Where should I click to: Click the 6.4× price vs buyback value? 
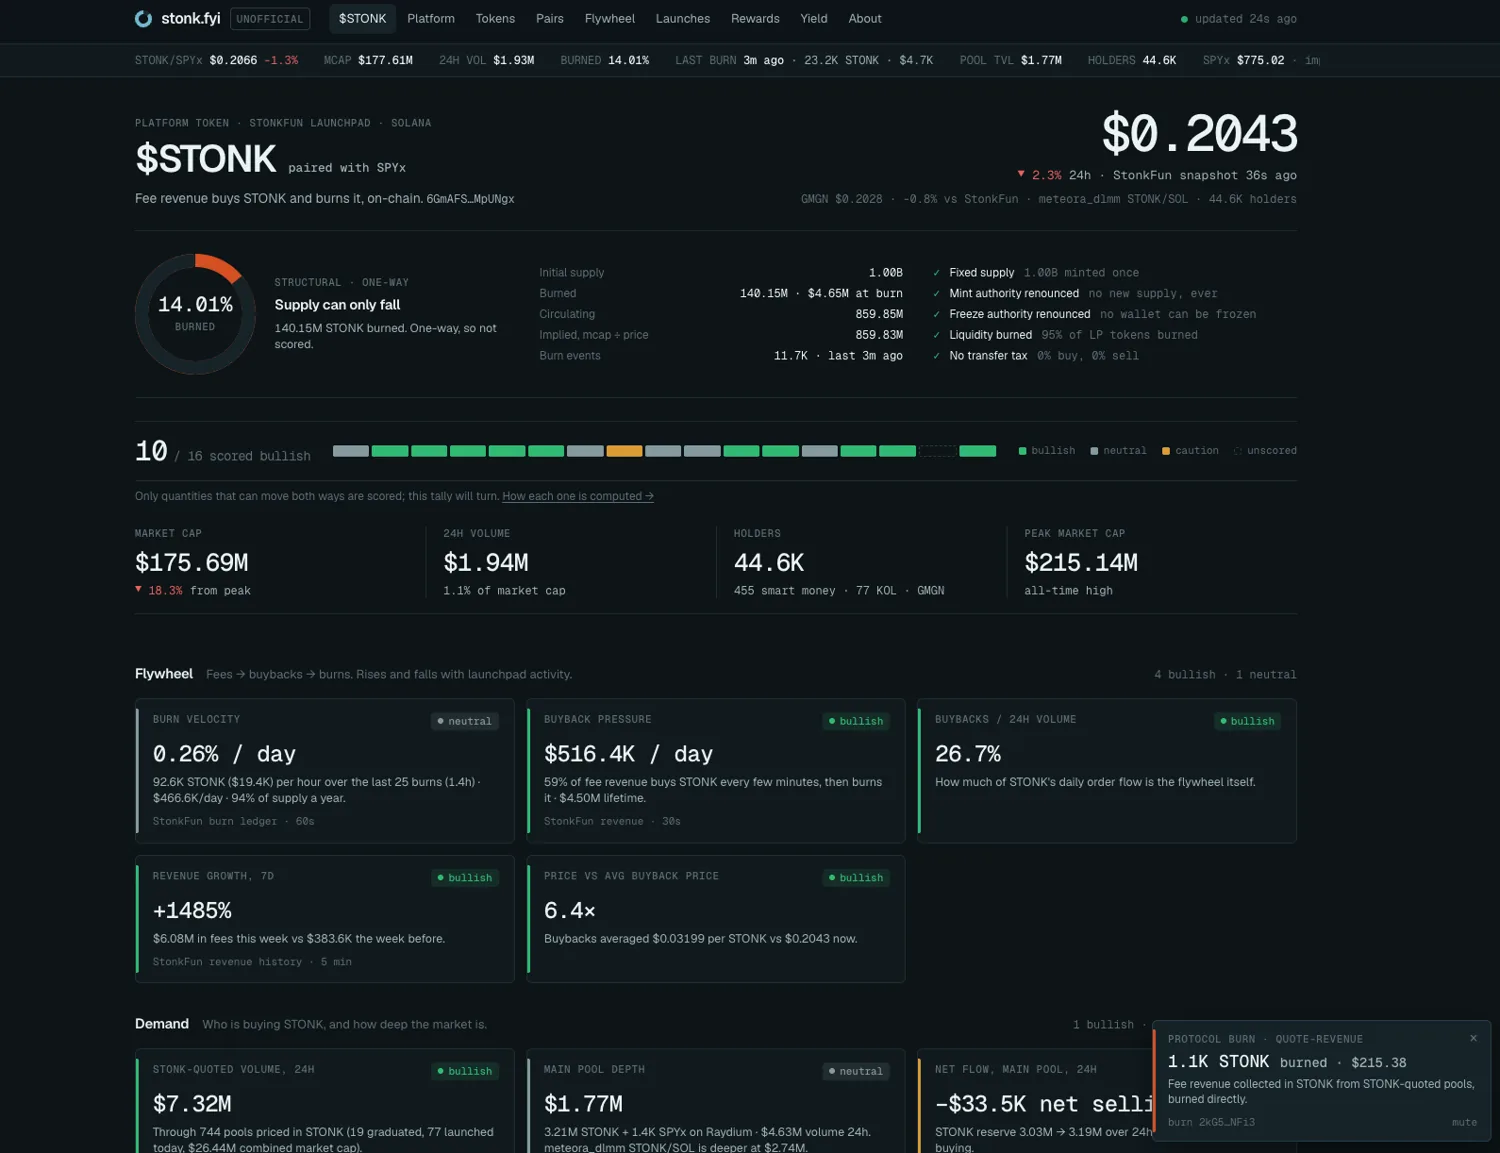pos(570,911)
